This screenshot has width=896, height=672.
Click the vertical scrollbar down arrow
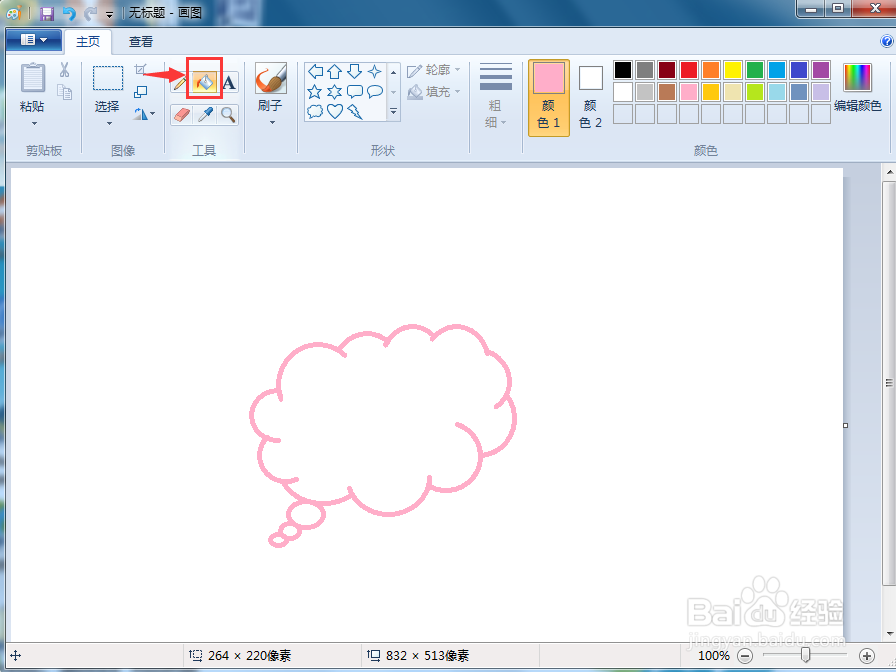click(x=889, y=634)
